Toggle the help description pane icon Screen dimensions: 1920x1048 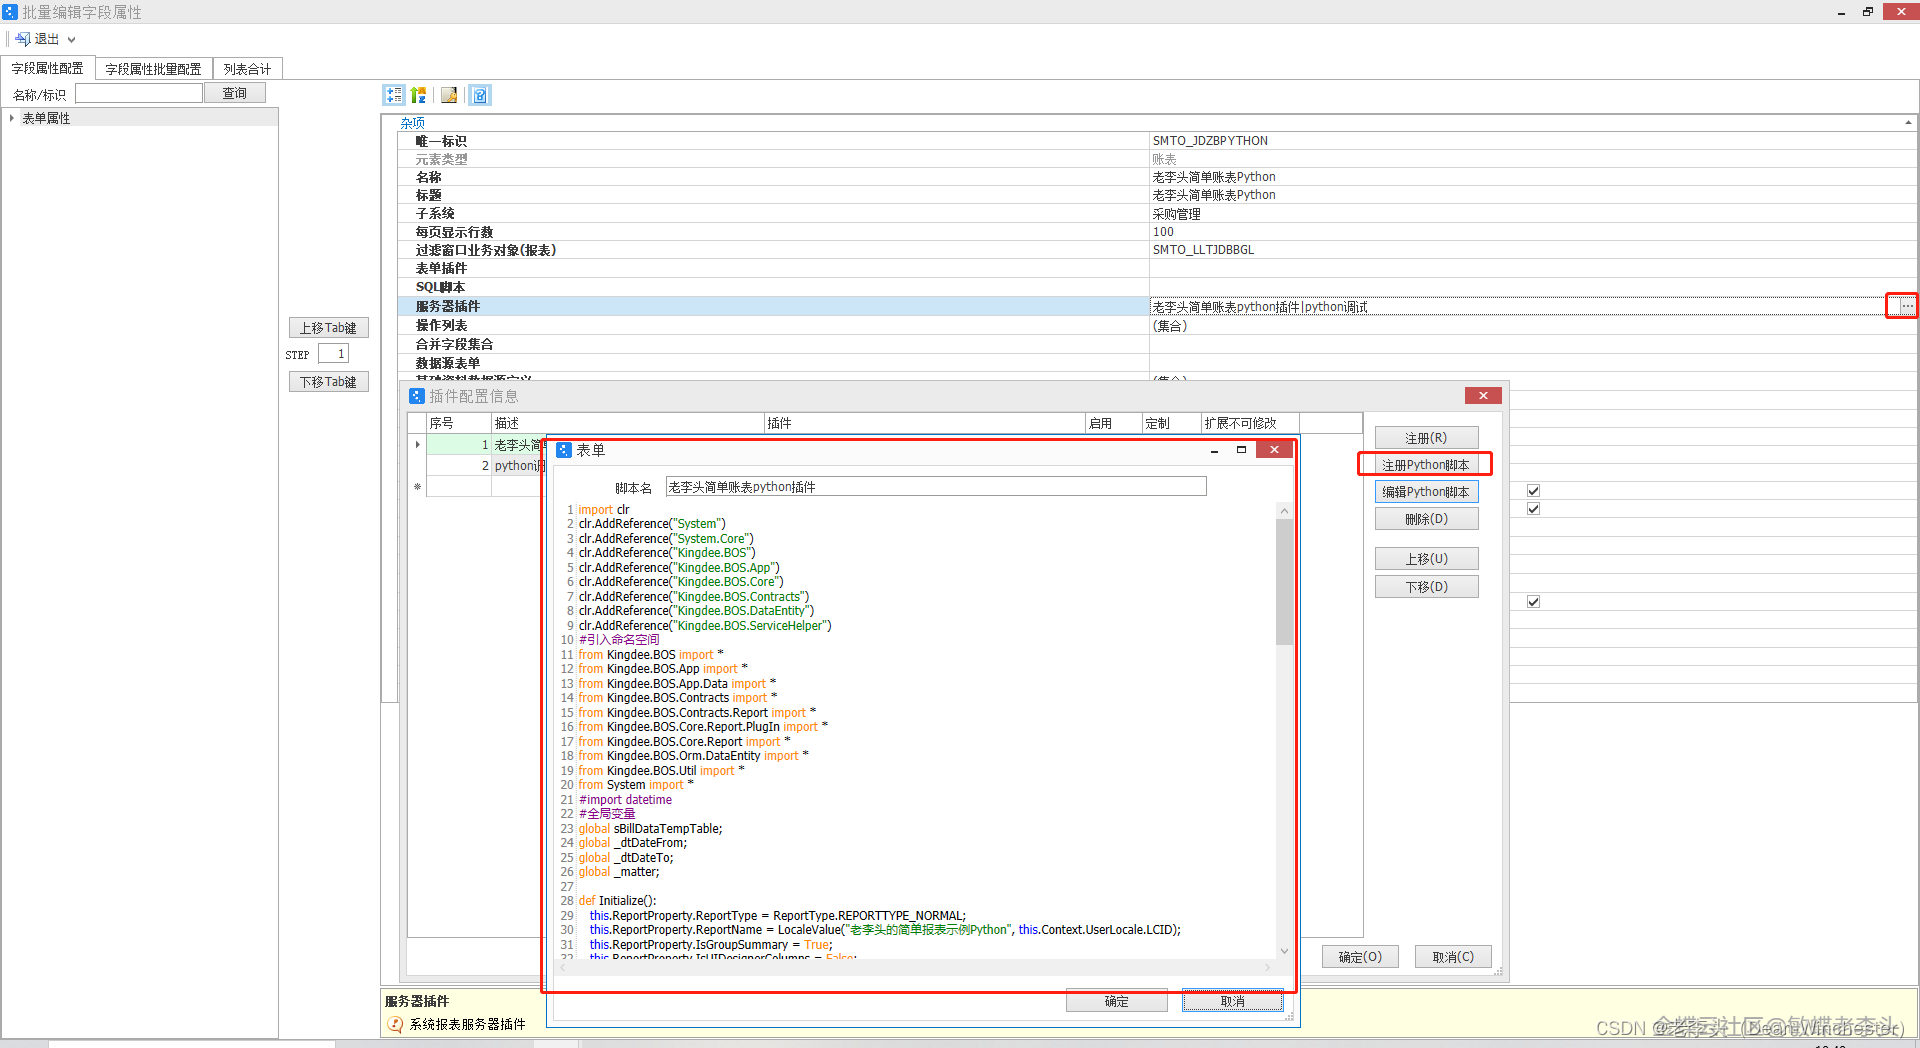point(480,95)
